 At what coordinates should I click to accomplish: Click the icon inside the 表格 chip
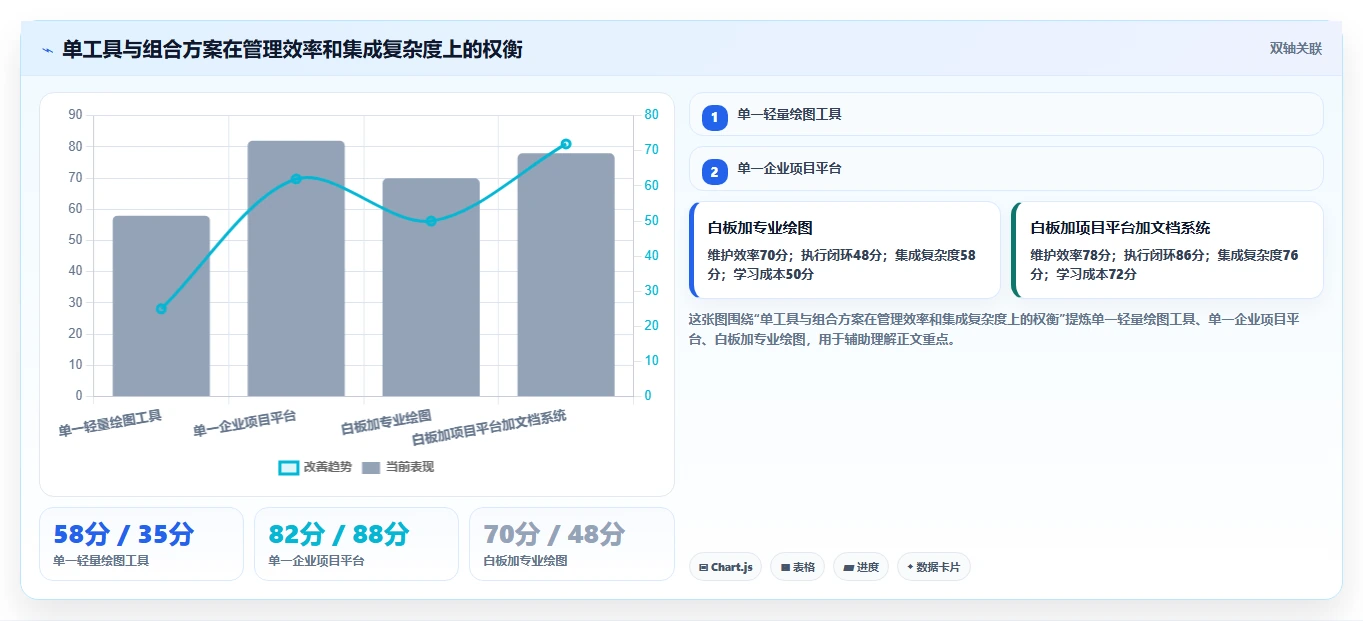pos(785,567)
